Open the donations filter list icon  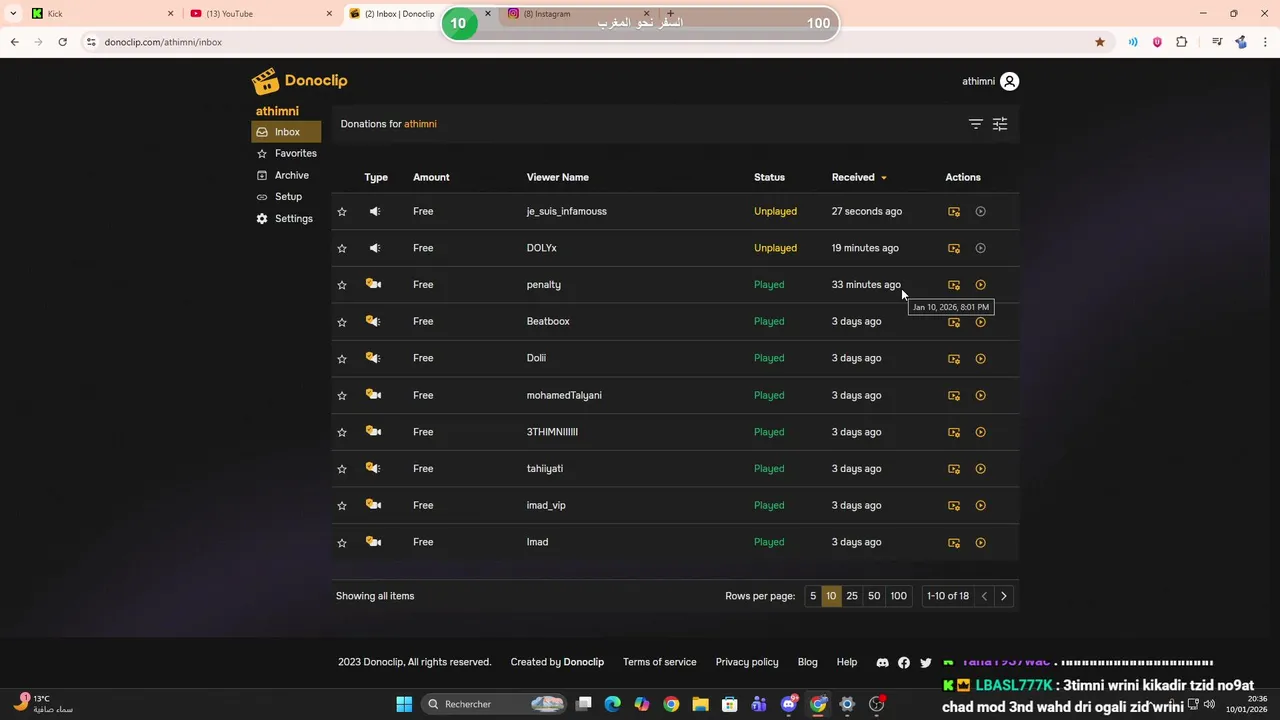(975, 124)
